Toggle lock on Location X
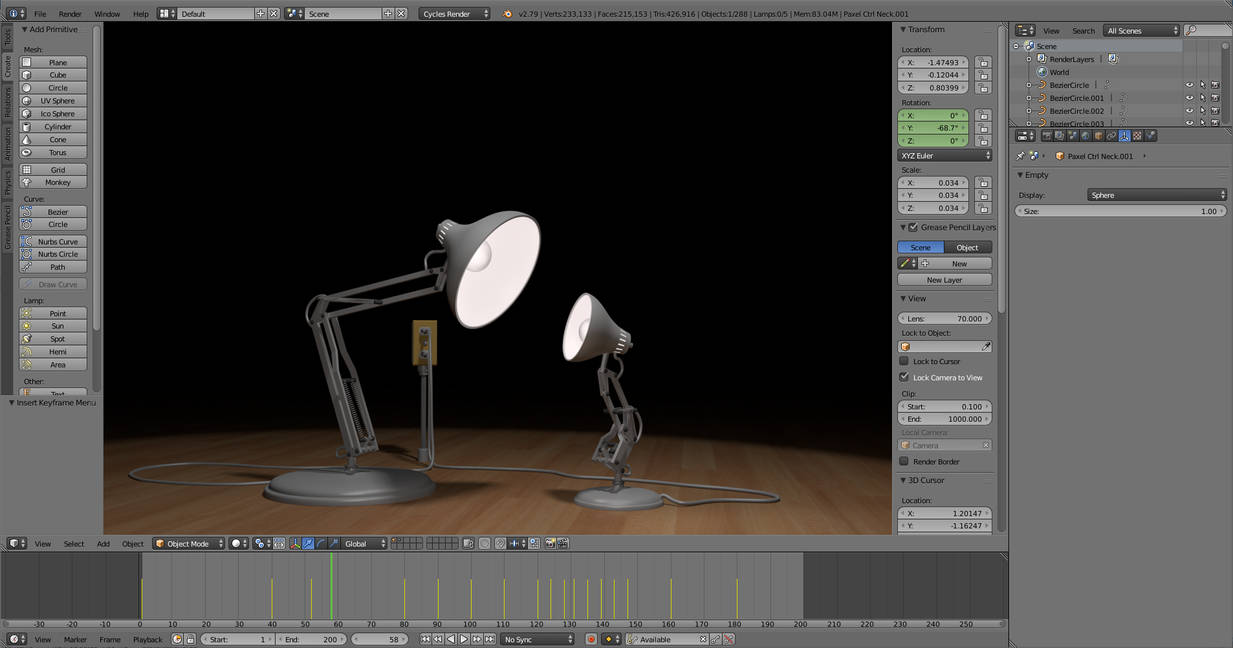 (x=983, y=62)
